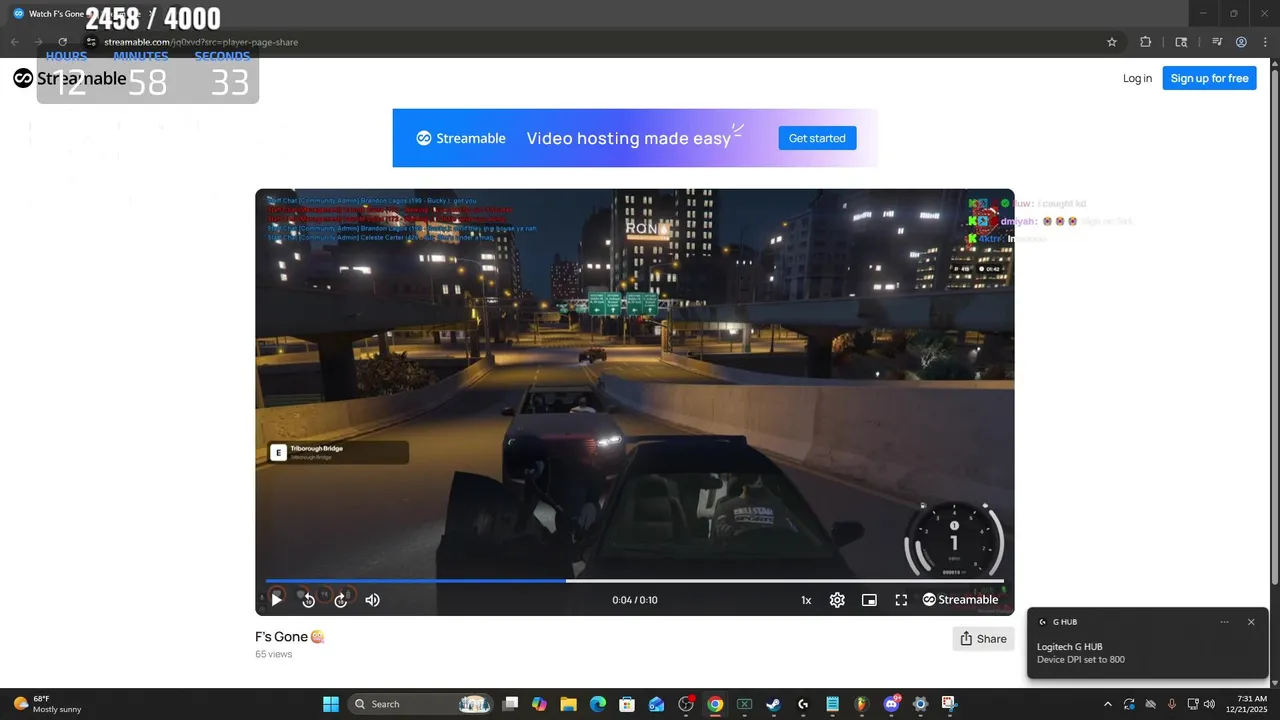
Task: Switch to Google Chrome in the taskbar
Action: [715, 704]
